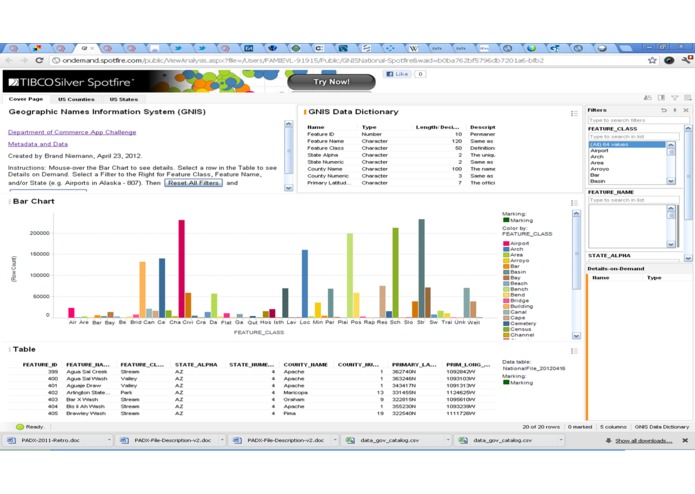
Task: Open the browser wrench menu icon
Action: 687,60
